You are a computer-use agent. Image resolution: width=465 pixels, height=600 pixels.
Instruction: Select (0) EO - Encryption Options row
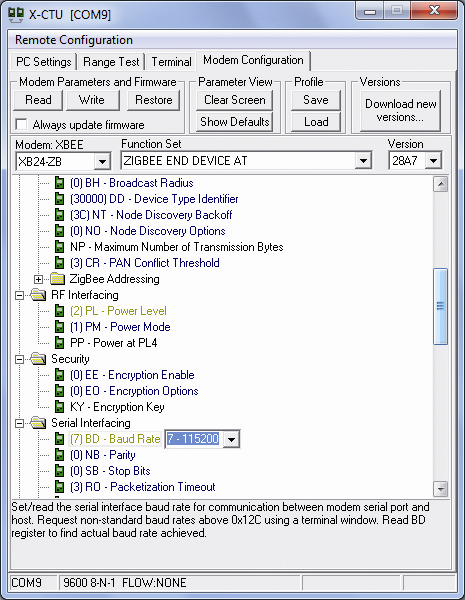coord(134,391)
